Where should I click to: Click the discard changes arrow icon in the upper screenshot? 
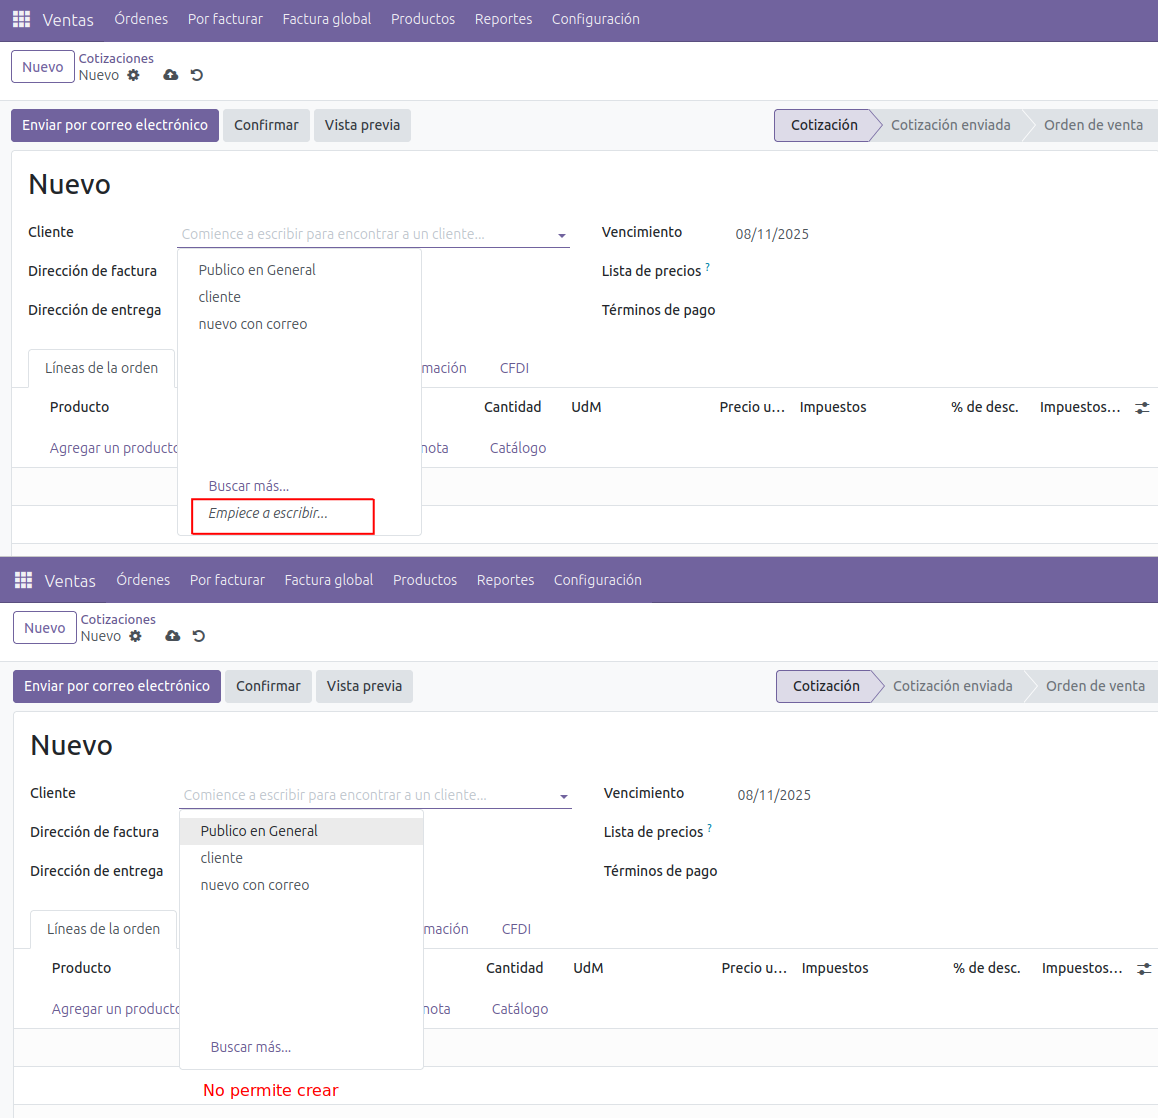point(197,75)
